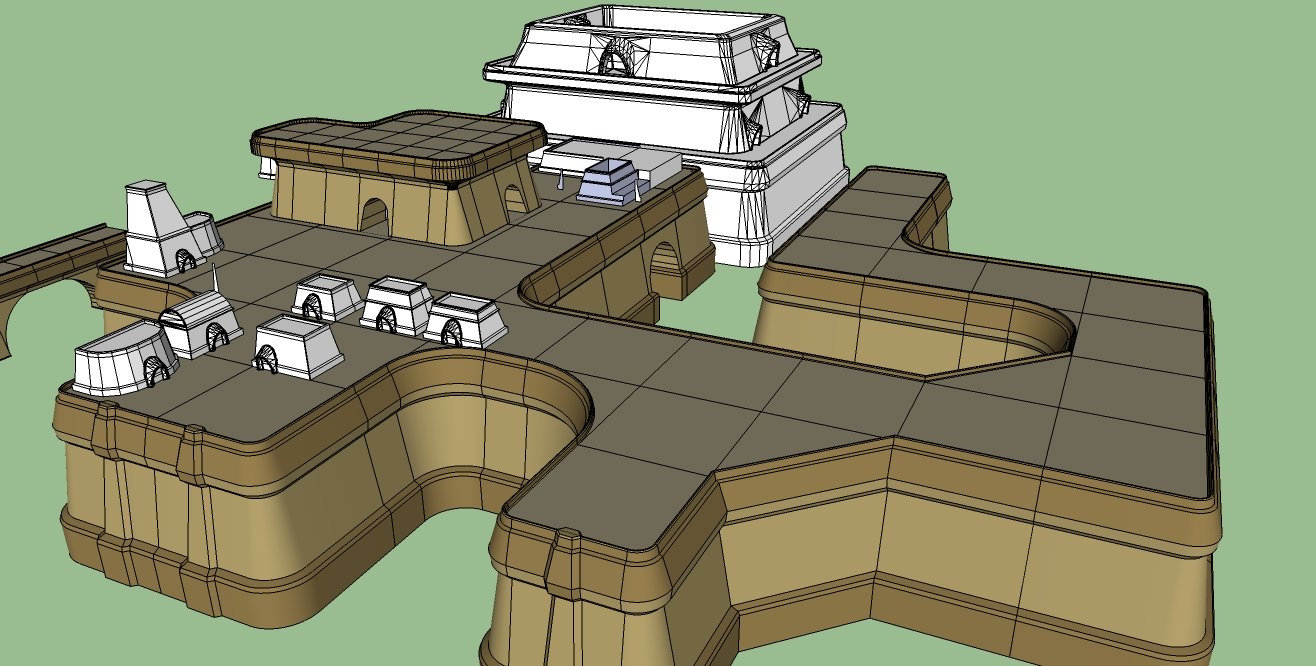Select the lone white hut in front of the row
The height and width of the screenshot is (666, 1316).
(297, 345)
